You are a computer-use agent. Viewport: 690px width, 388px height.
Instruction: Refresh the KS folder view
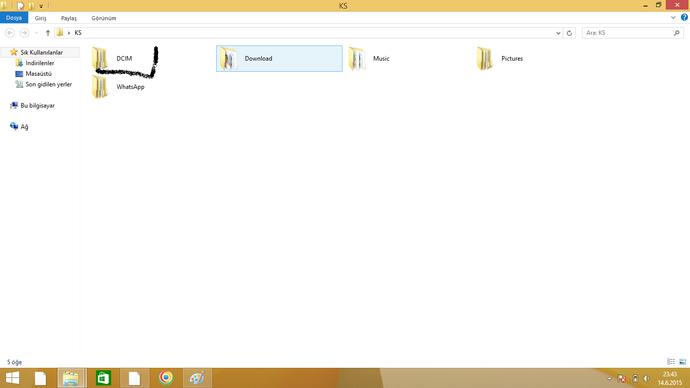click(569, 33)
